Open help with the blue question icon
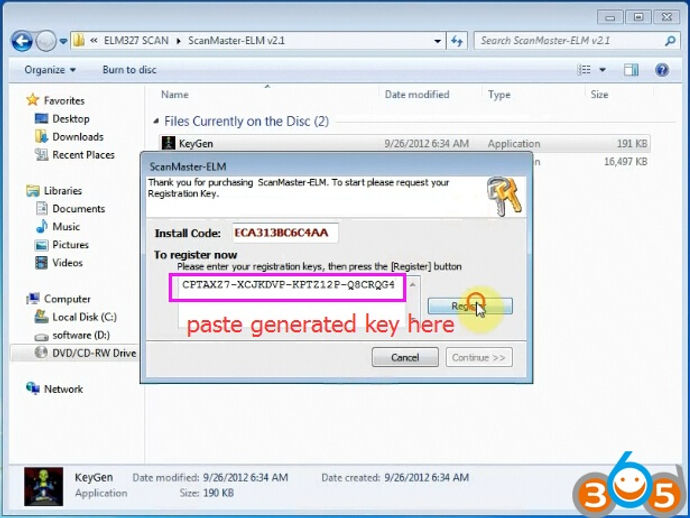The image size is (690, 518). pyautogui.click(x=662, y=70)
